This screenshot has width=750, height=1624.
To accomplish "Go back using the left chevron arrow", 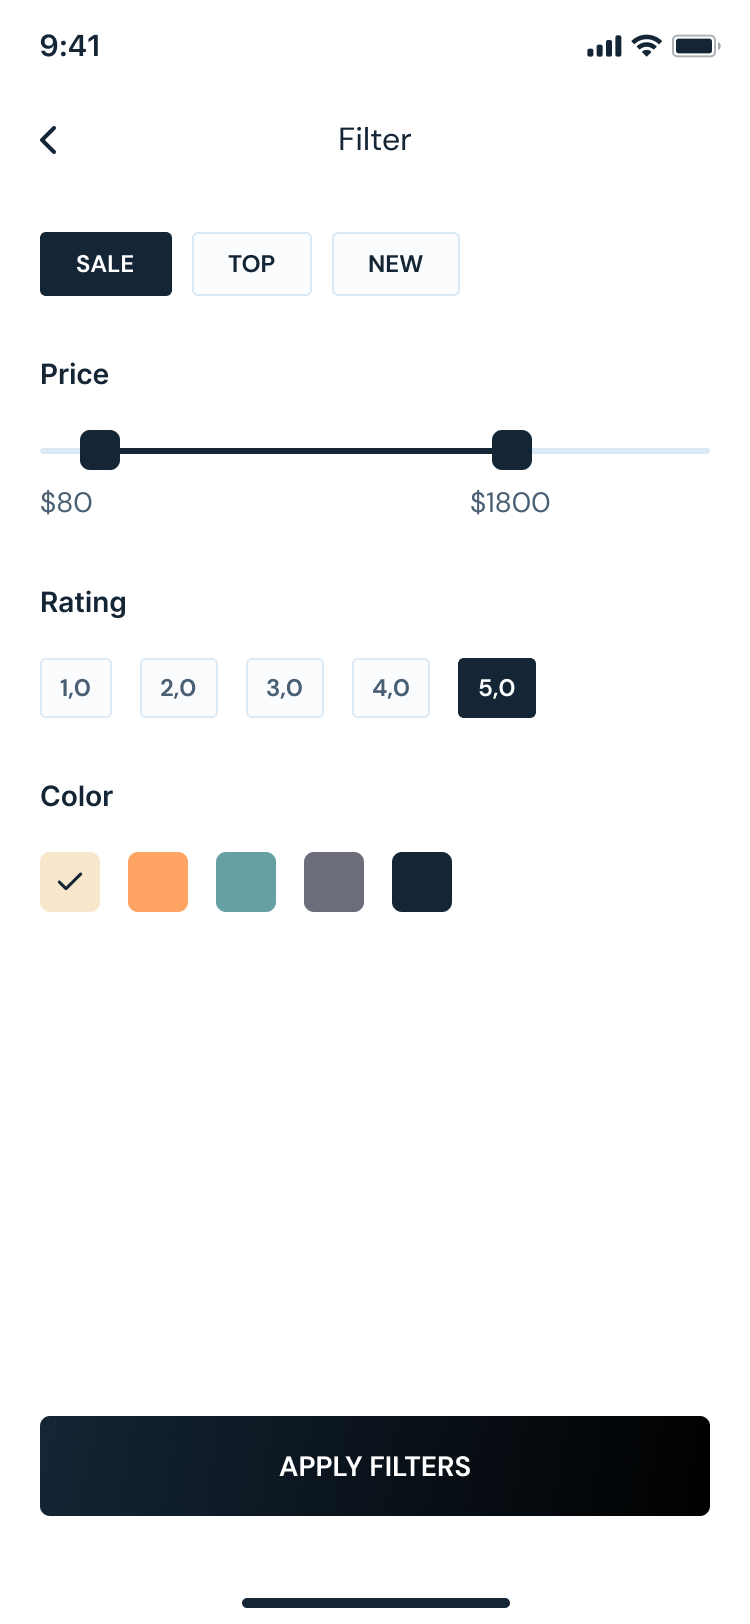I will (x=49, y=140).
